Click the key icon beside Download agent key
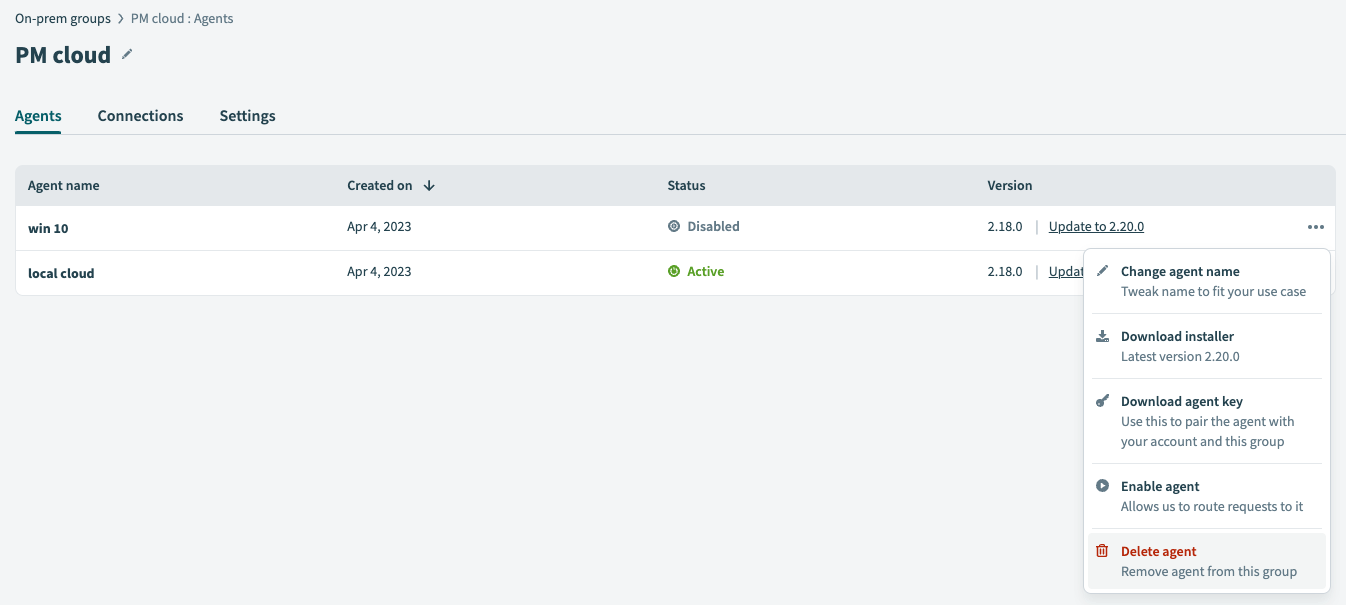Viewport: 1346px width, 605px height. 1102,401
